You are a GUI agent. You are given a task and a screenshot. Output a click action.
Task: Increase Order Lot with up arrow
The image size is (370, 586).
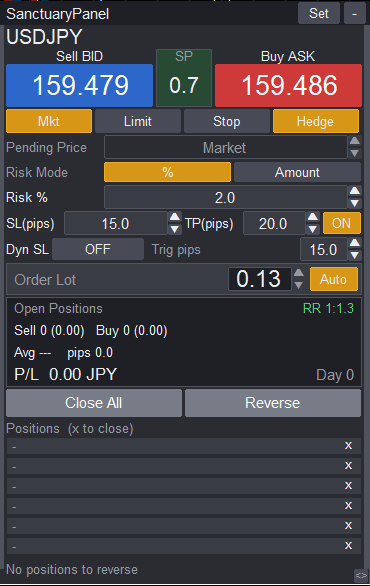tap(299, 273)
